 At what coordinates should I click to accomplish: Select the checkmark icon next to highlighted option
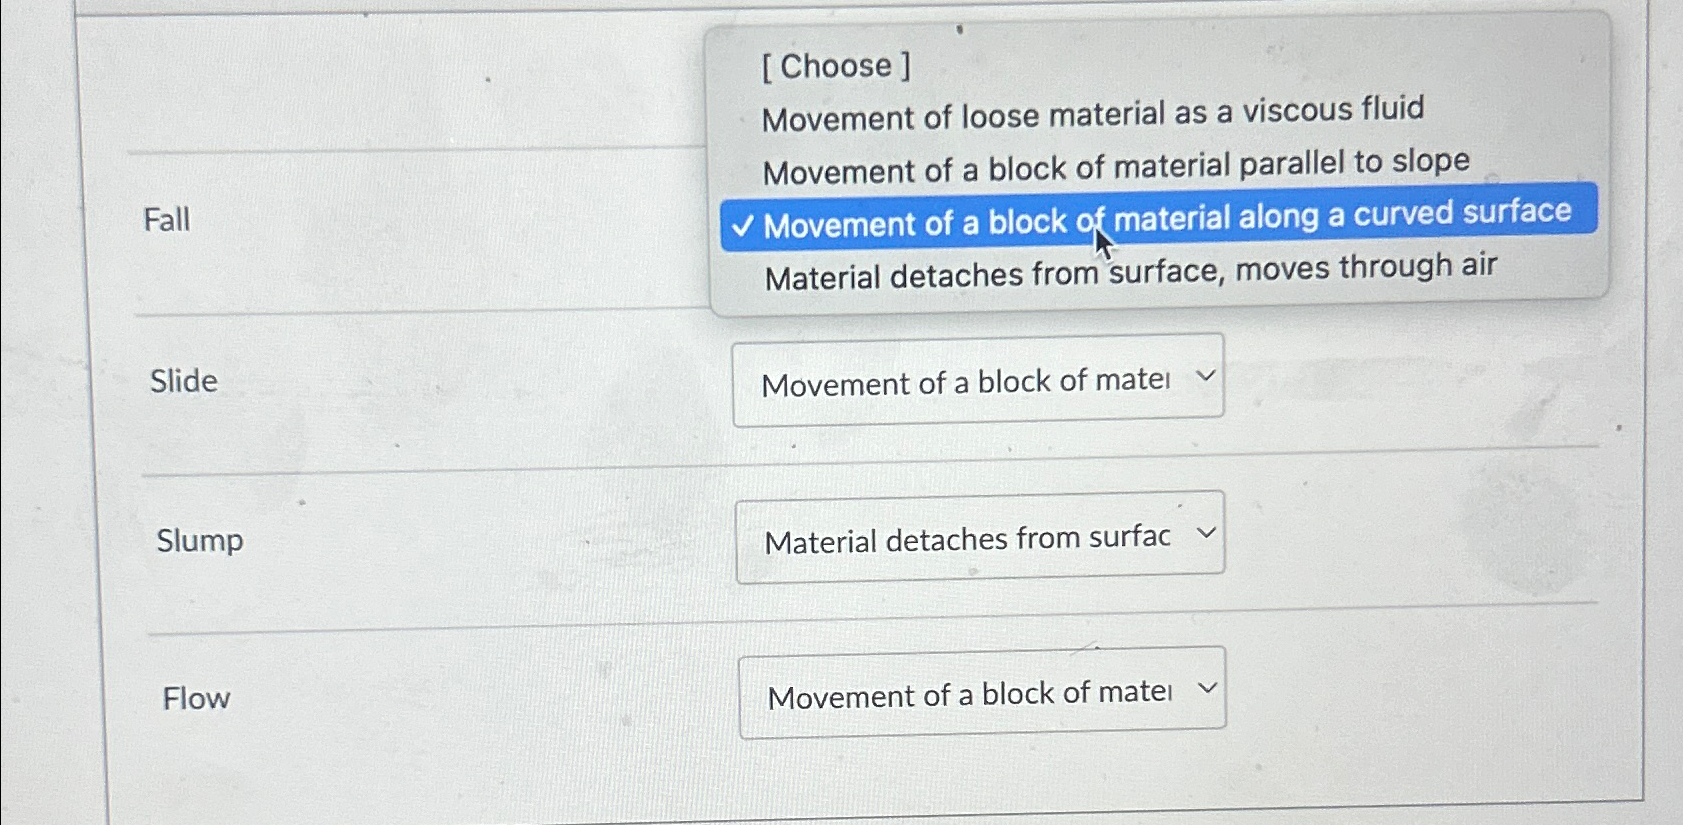pyautogui.click(x=743, y=227)
